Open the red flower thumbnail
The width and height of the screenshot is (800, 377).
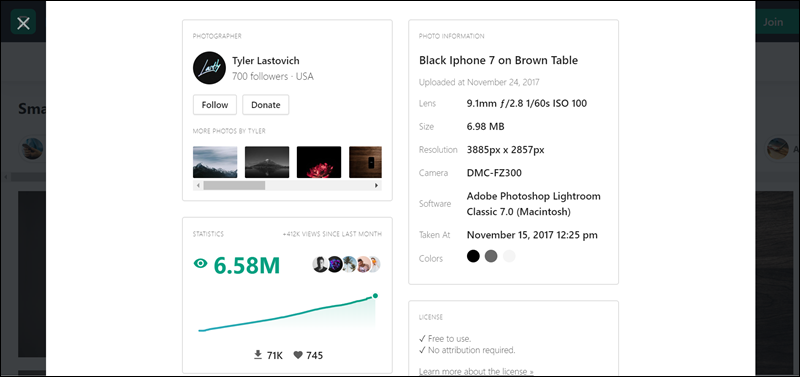319,162
